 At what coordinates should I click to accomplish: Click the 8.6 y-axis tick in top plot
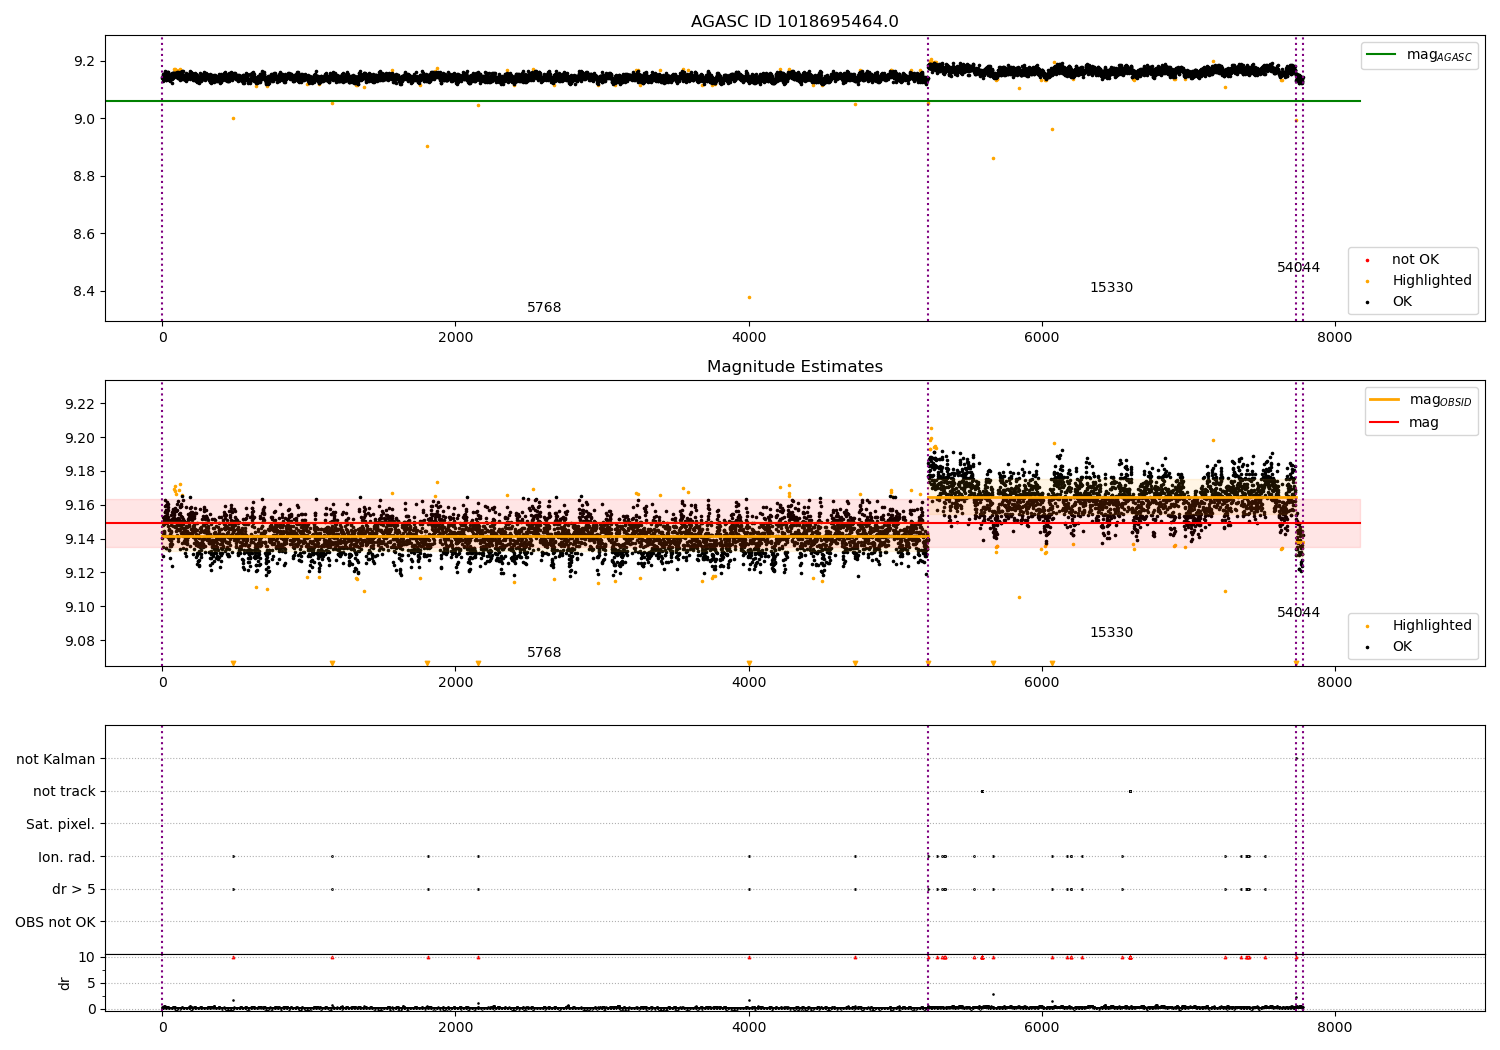click(84, 235)
